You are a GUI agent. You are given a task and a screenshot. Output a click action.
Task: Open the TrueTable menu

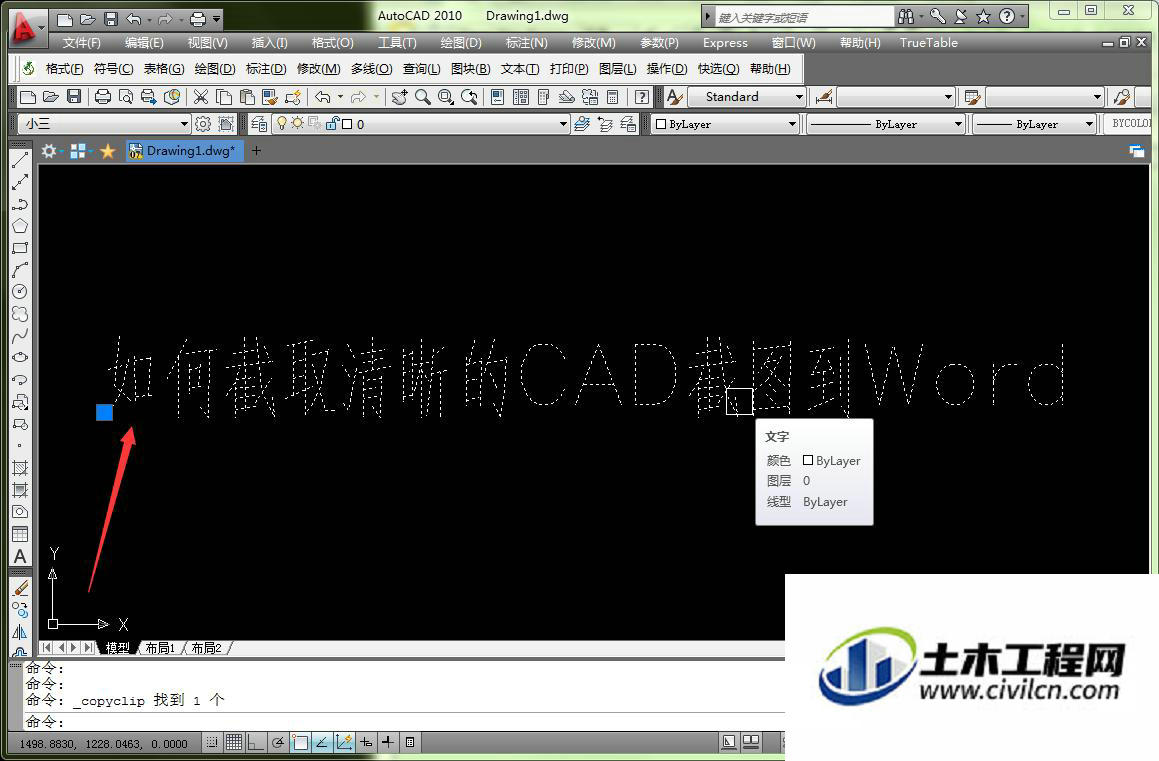point(928,43)
